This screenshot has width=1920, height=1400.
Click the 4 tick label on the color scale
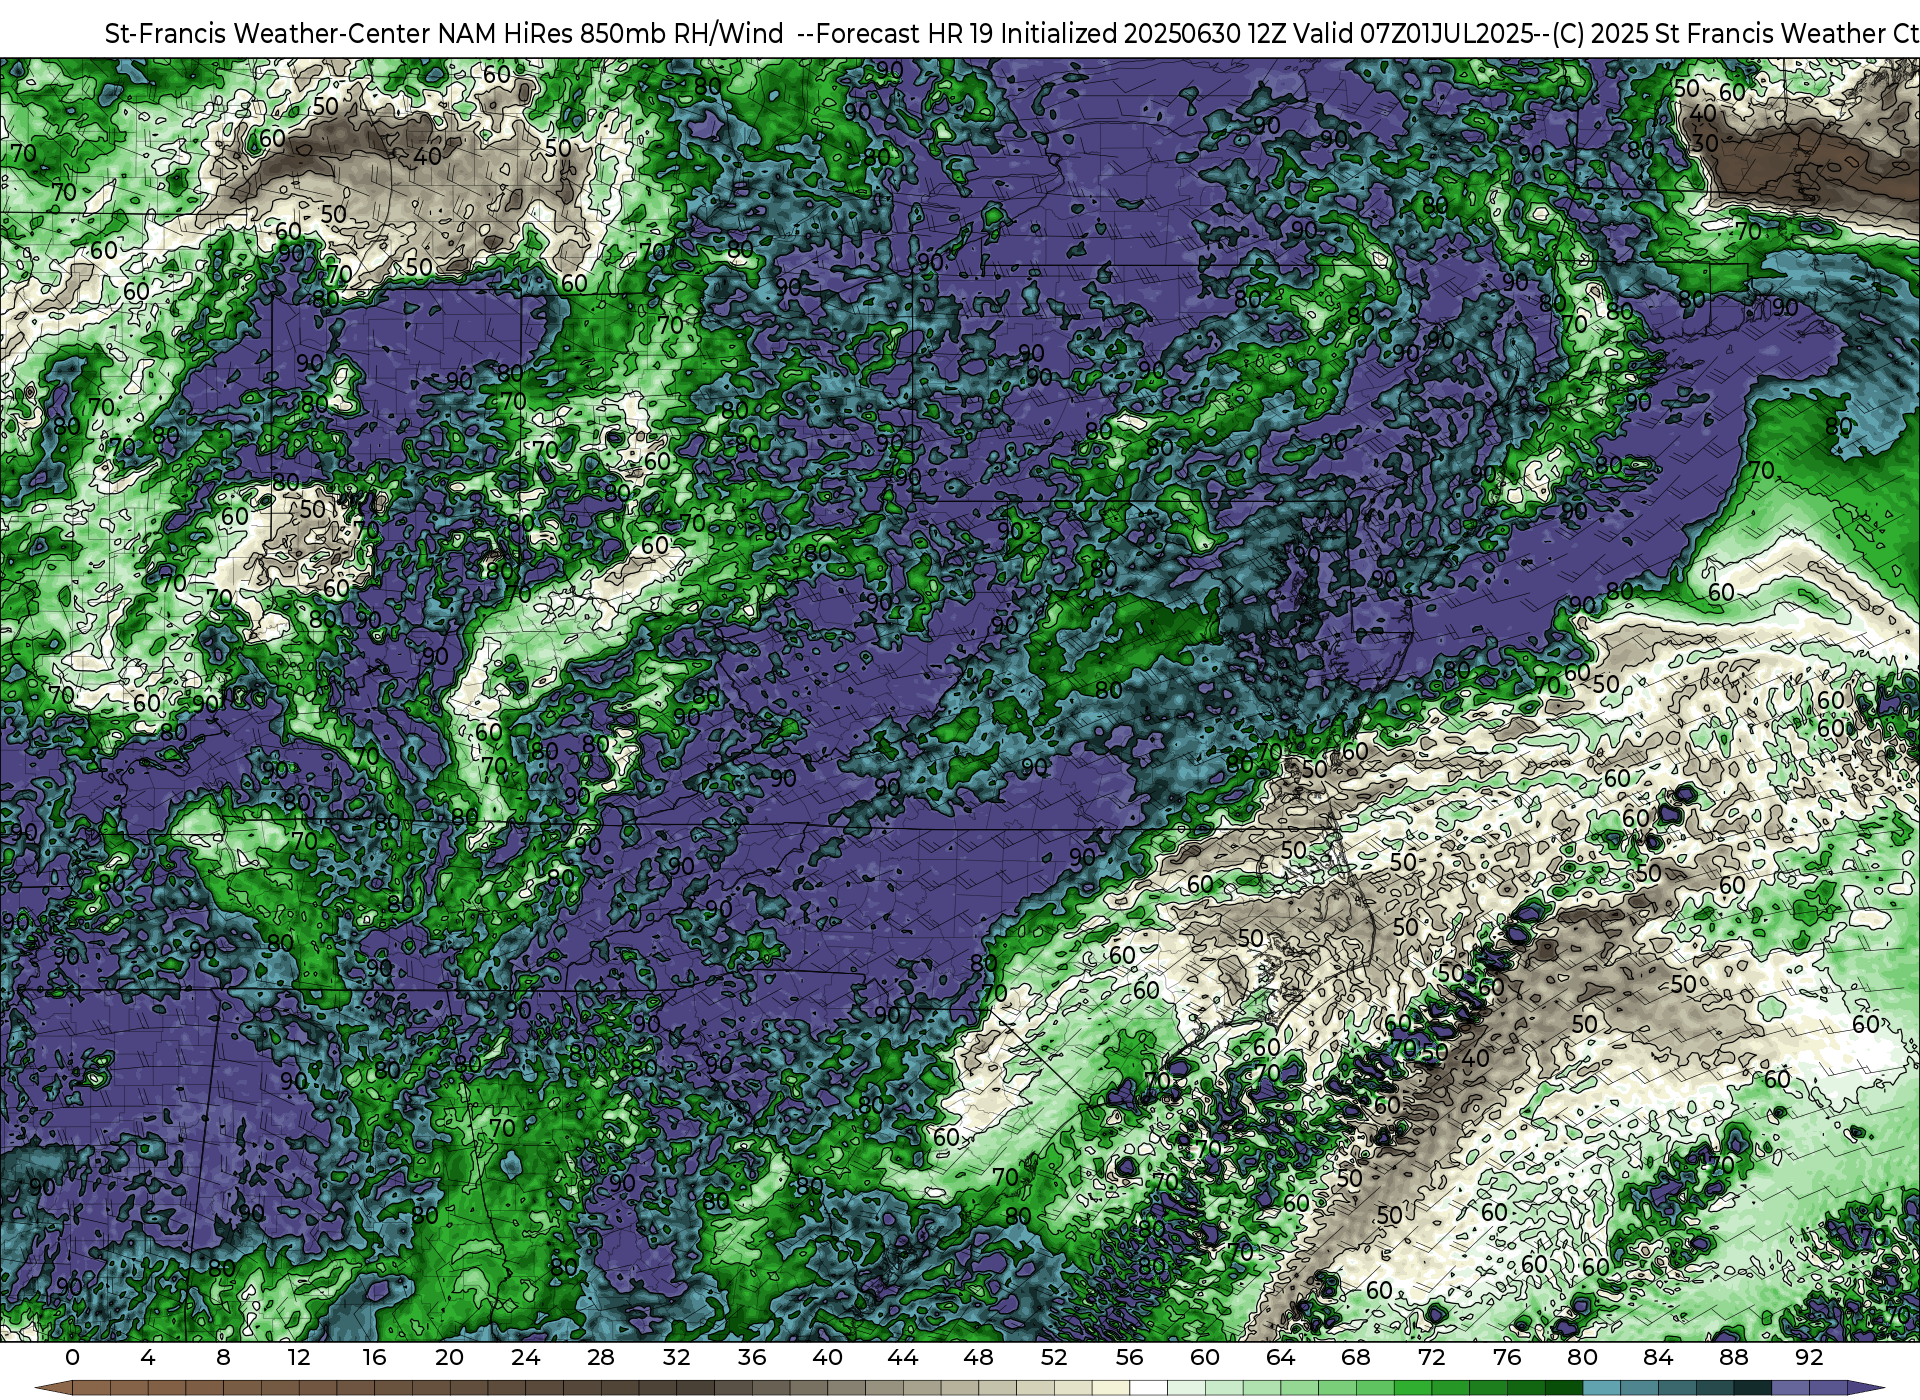click(x=148, y=1357)
